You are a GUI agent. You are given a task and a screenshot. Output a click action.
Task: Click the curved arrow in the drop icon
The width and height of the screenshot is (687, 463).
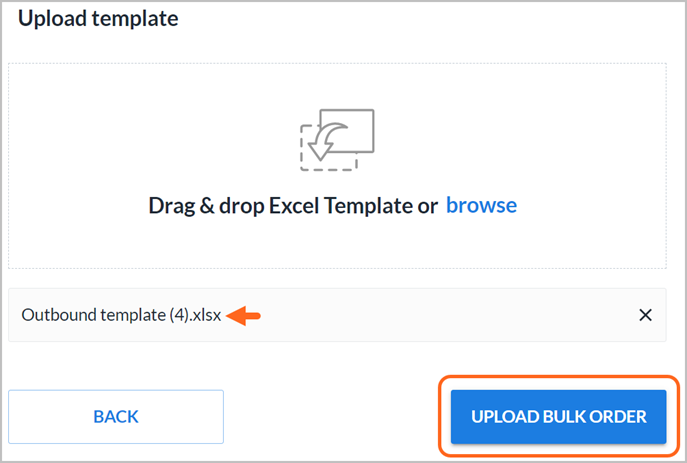pos(326,141)
